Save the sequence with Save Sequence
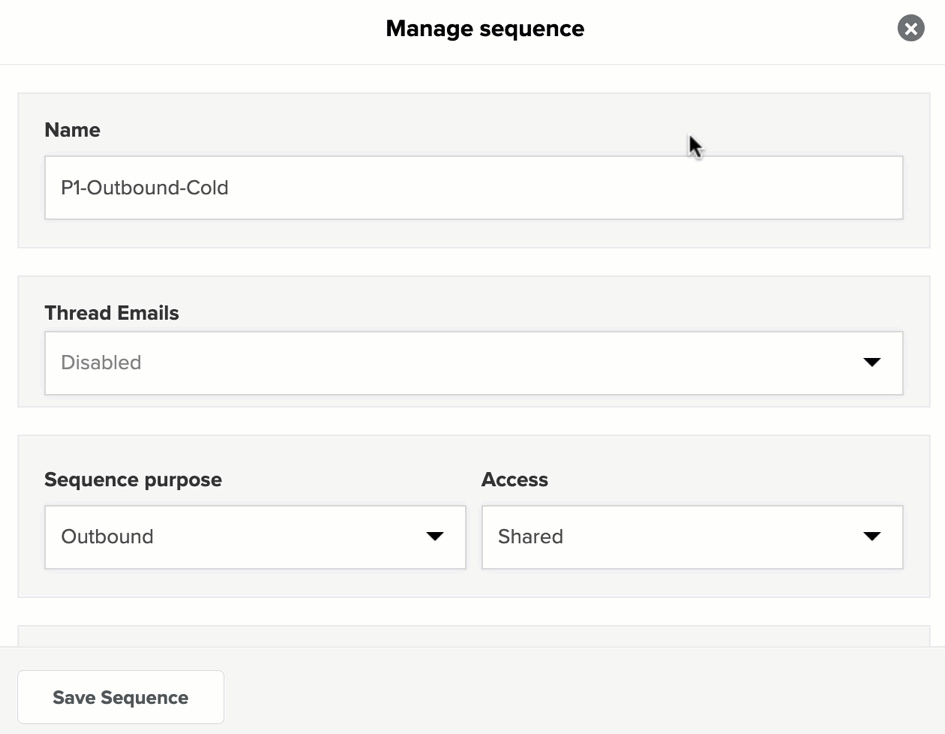 point(121,697)
